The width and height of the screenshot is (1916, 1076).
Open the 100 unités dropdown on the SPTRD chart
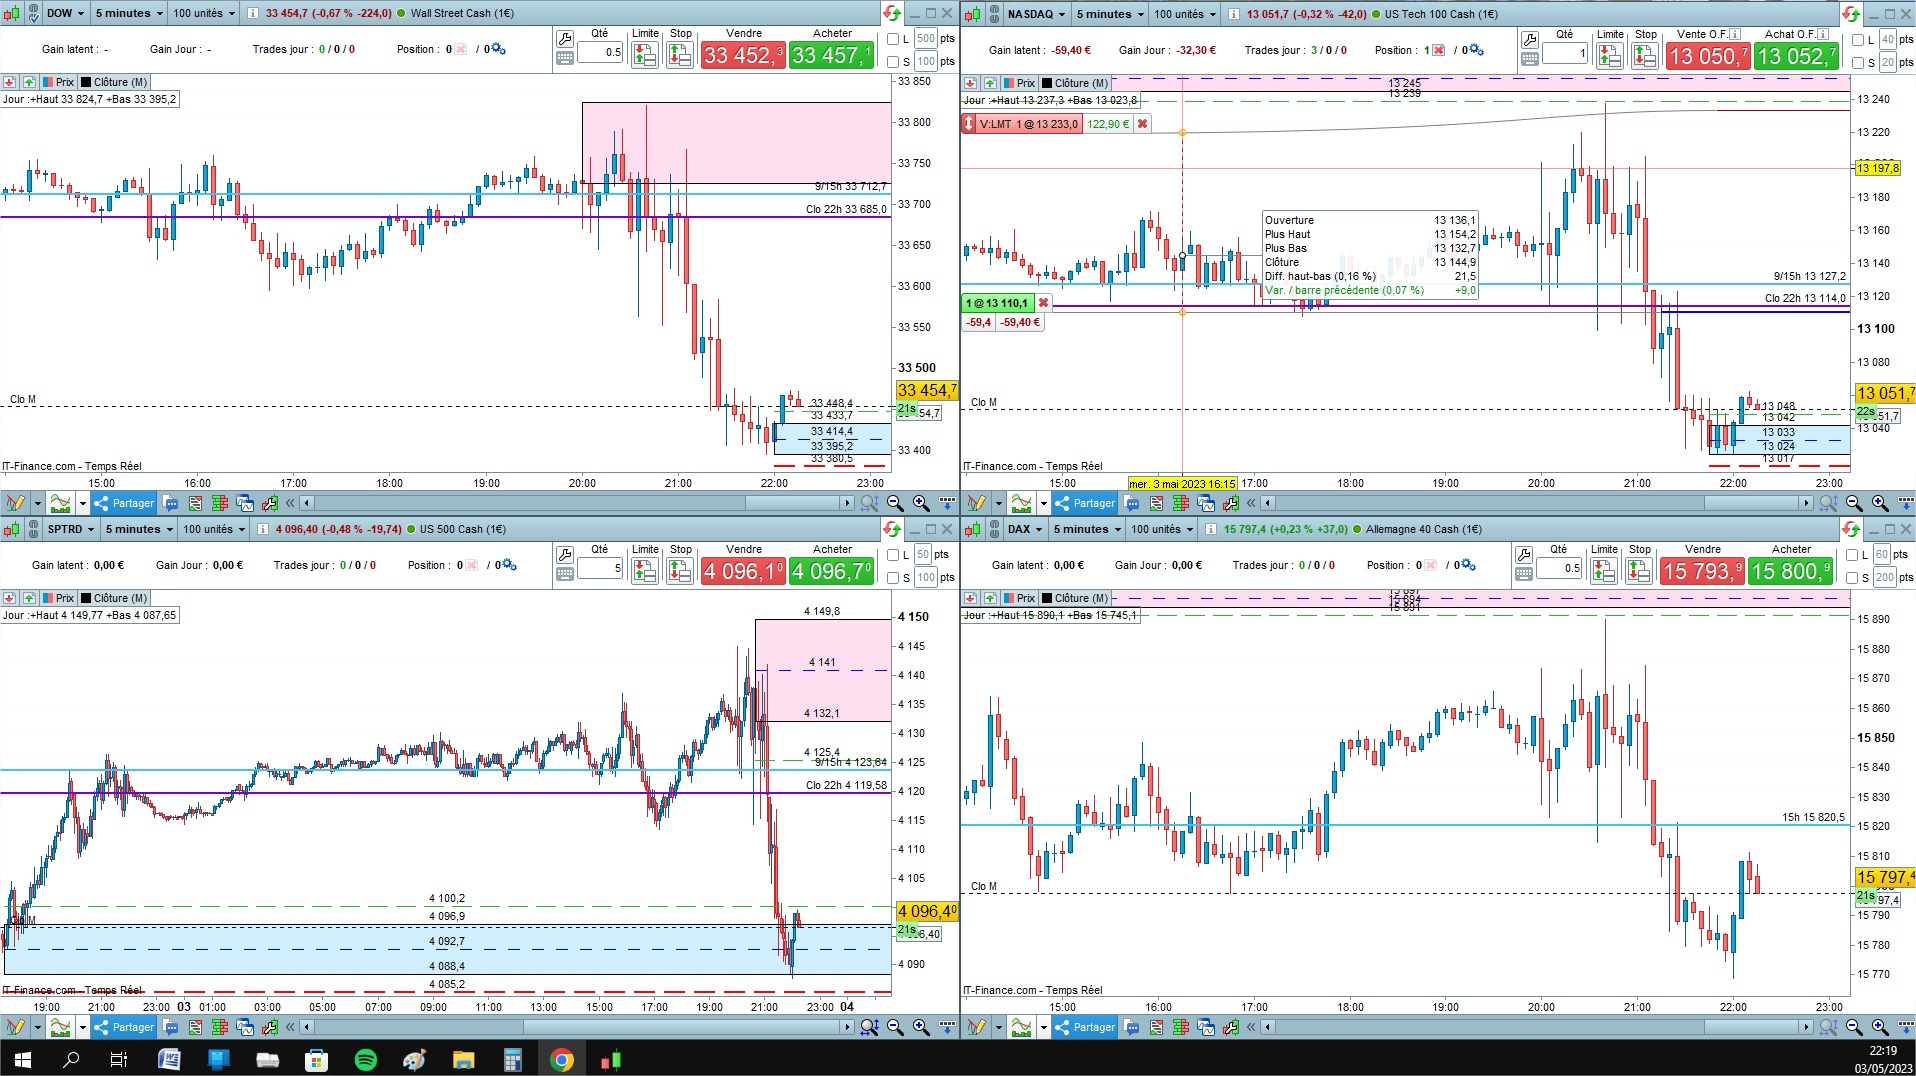tap(214, 529)
